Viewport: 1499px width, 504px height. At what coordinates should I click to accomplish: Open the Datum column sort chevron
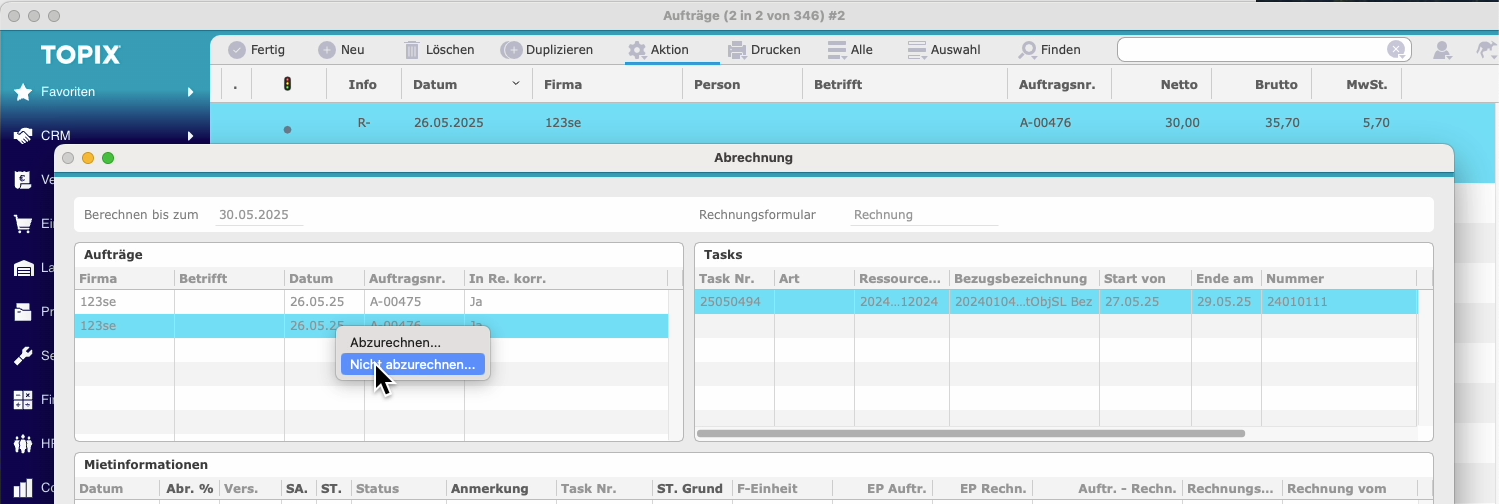pyautogui.click(x=516, y=84)
